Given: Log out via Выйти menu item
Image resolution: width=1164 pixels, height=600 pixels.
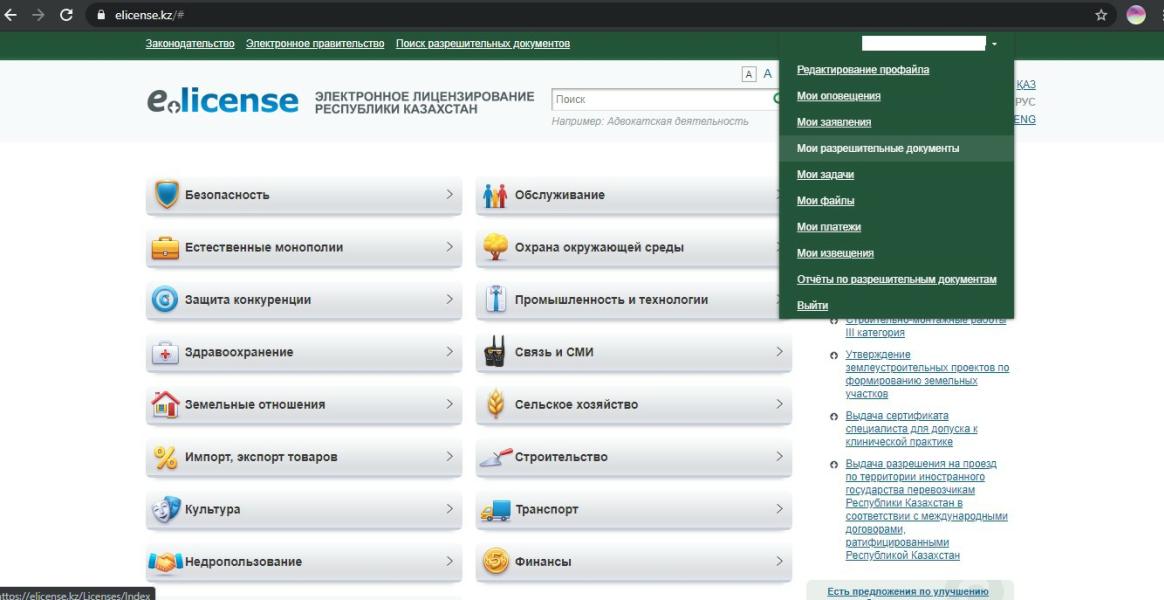Looking at the screenshot, I should (812, 305).
